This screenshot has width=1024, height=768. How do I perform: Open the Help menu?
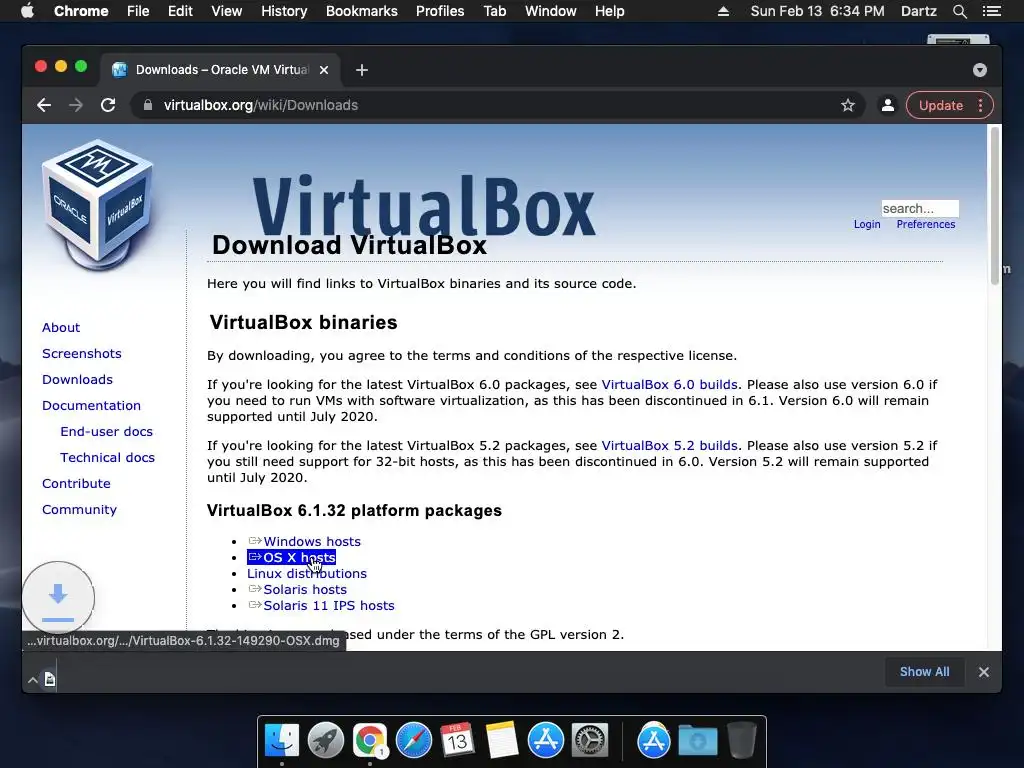[x=609, y=11]
